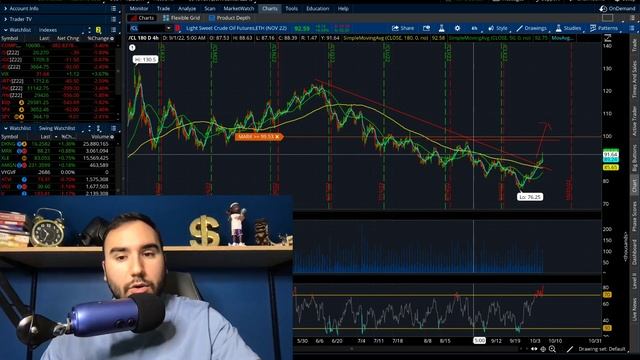Sort Swing Watchlist by Volume column
The height and width of the screenshot is (360, 640).
click(x=100, y=137)
